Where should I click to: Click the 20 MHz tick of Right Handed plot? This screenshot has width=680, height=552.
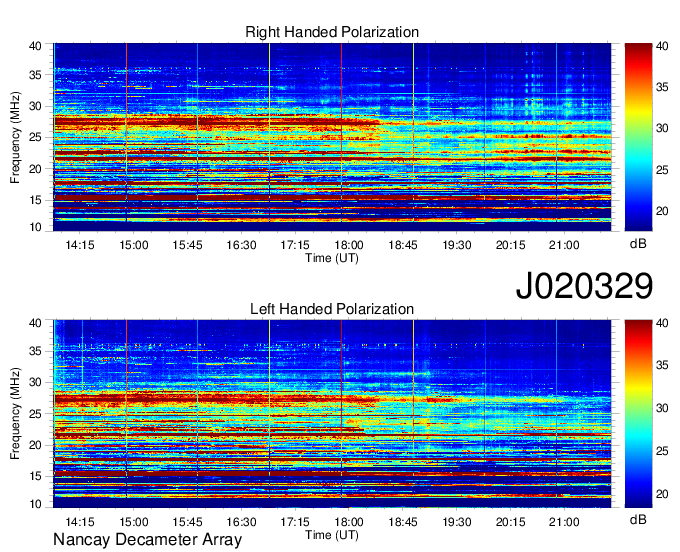[x=35, y=169]
